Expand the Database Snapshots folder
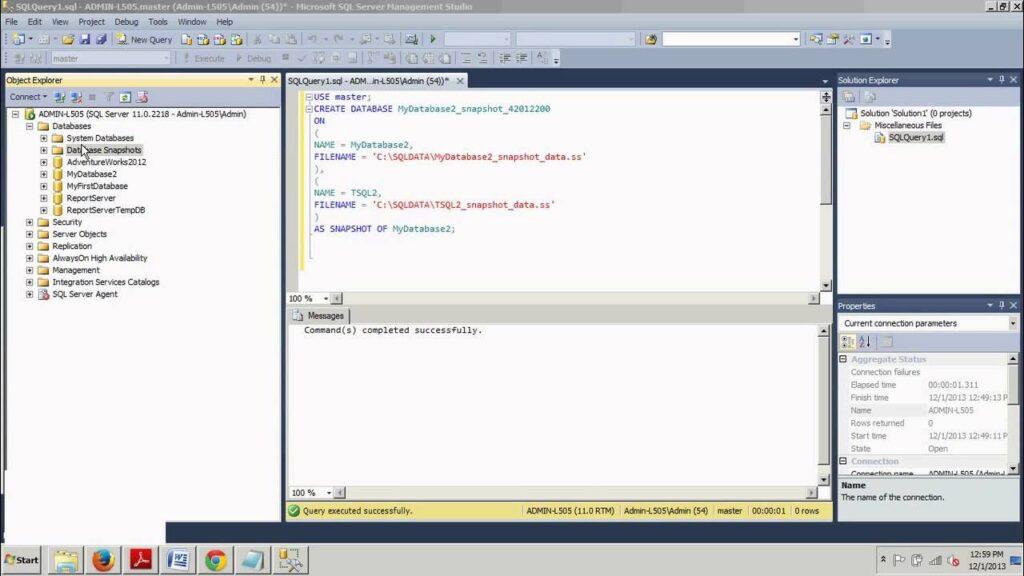 tap(44, 150)
